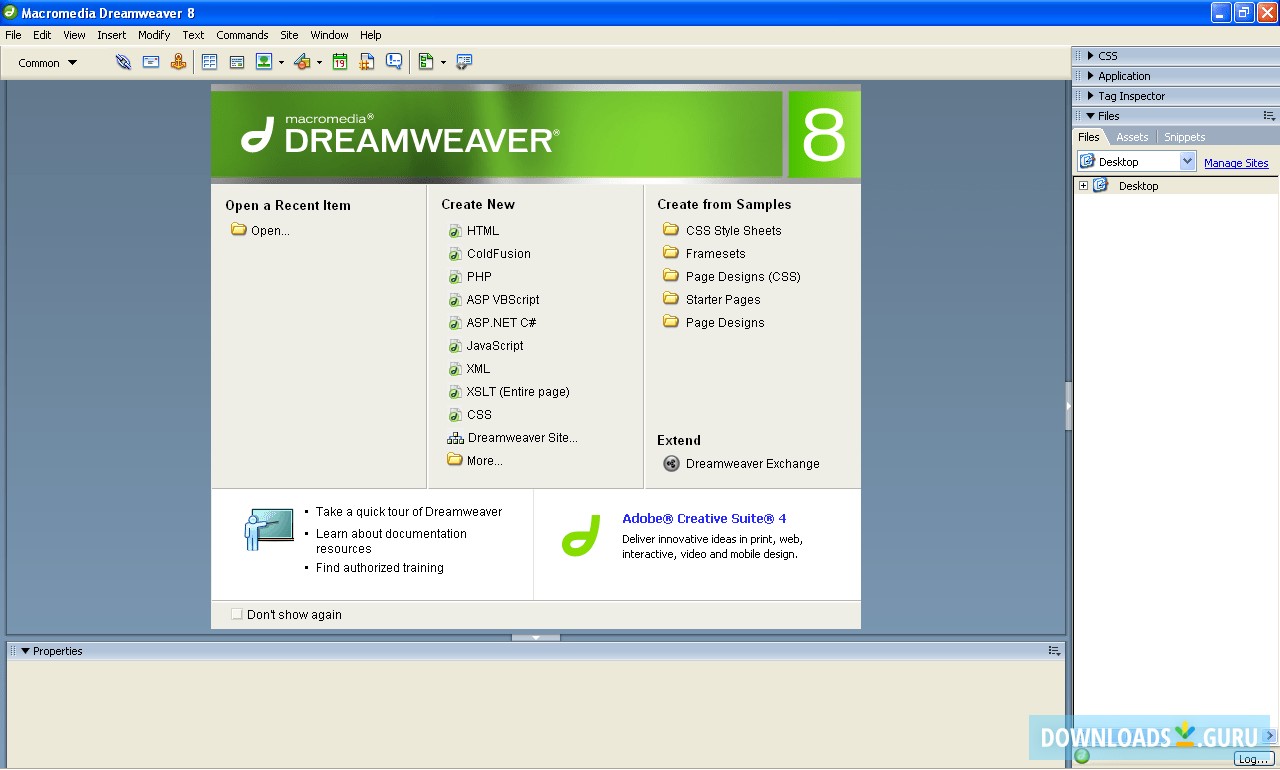Click Find authorized training

coord(380,568)
